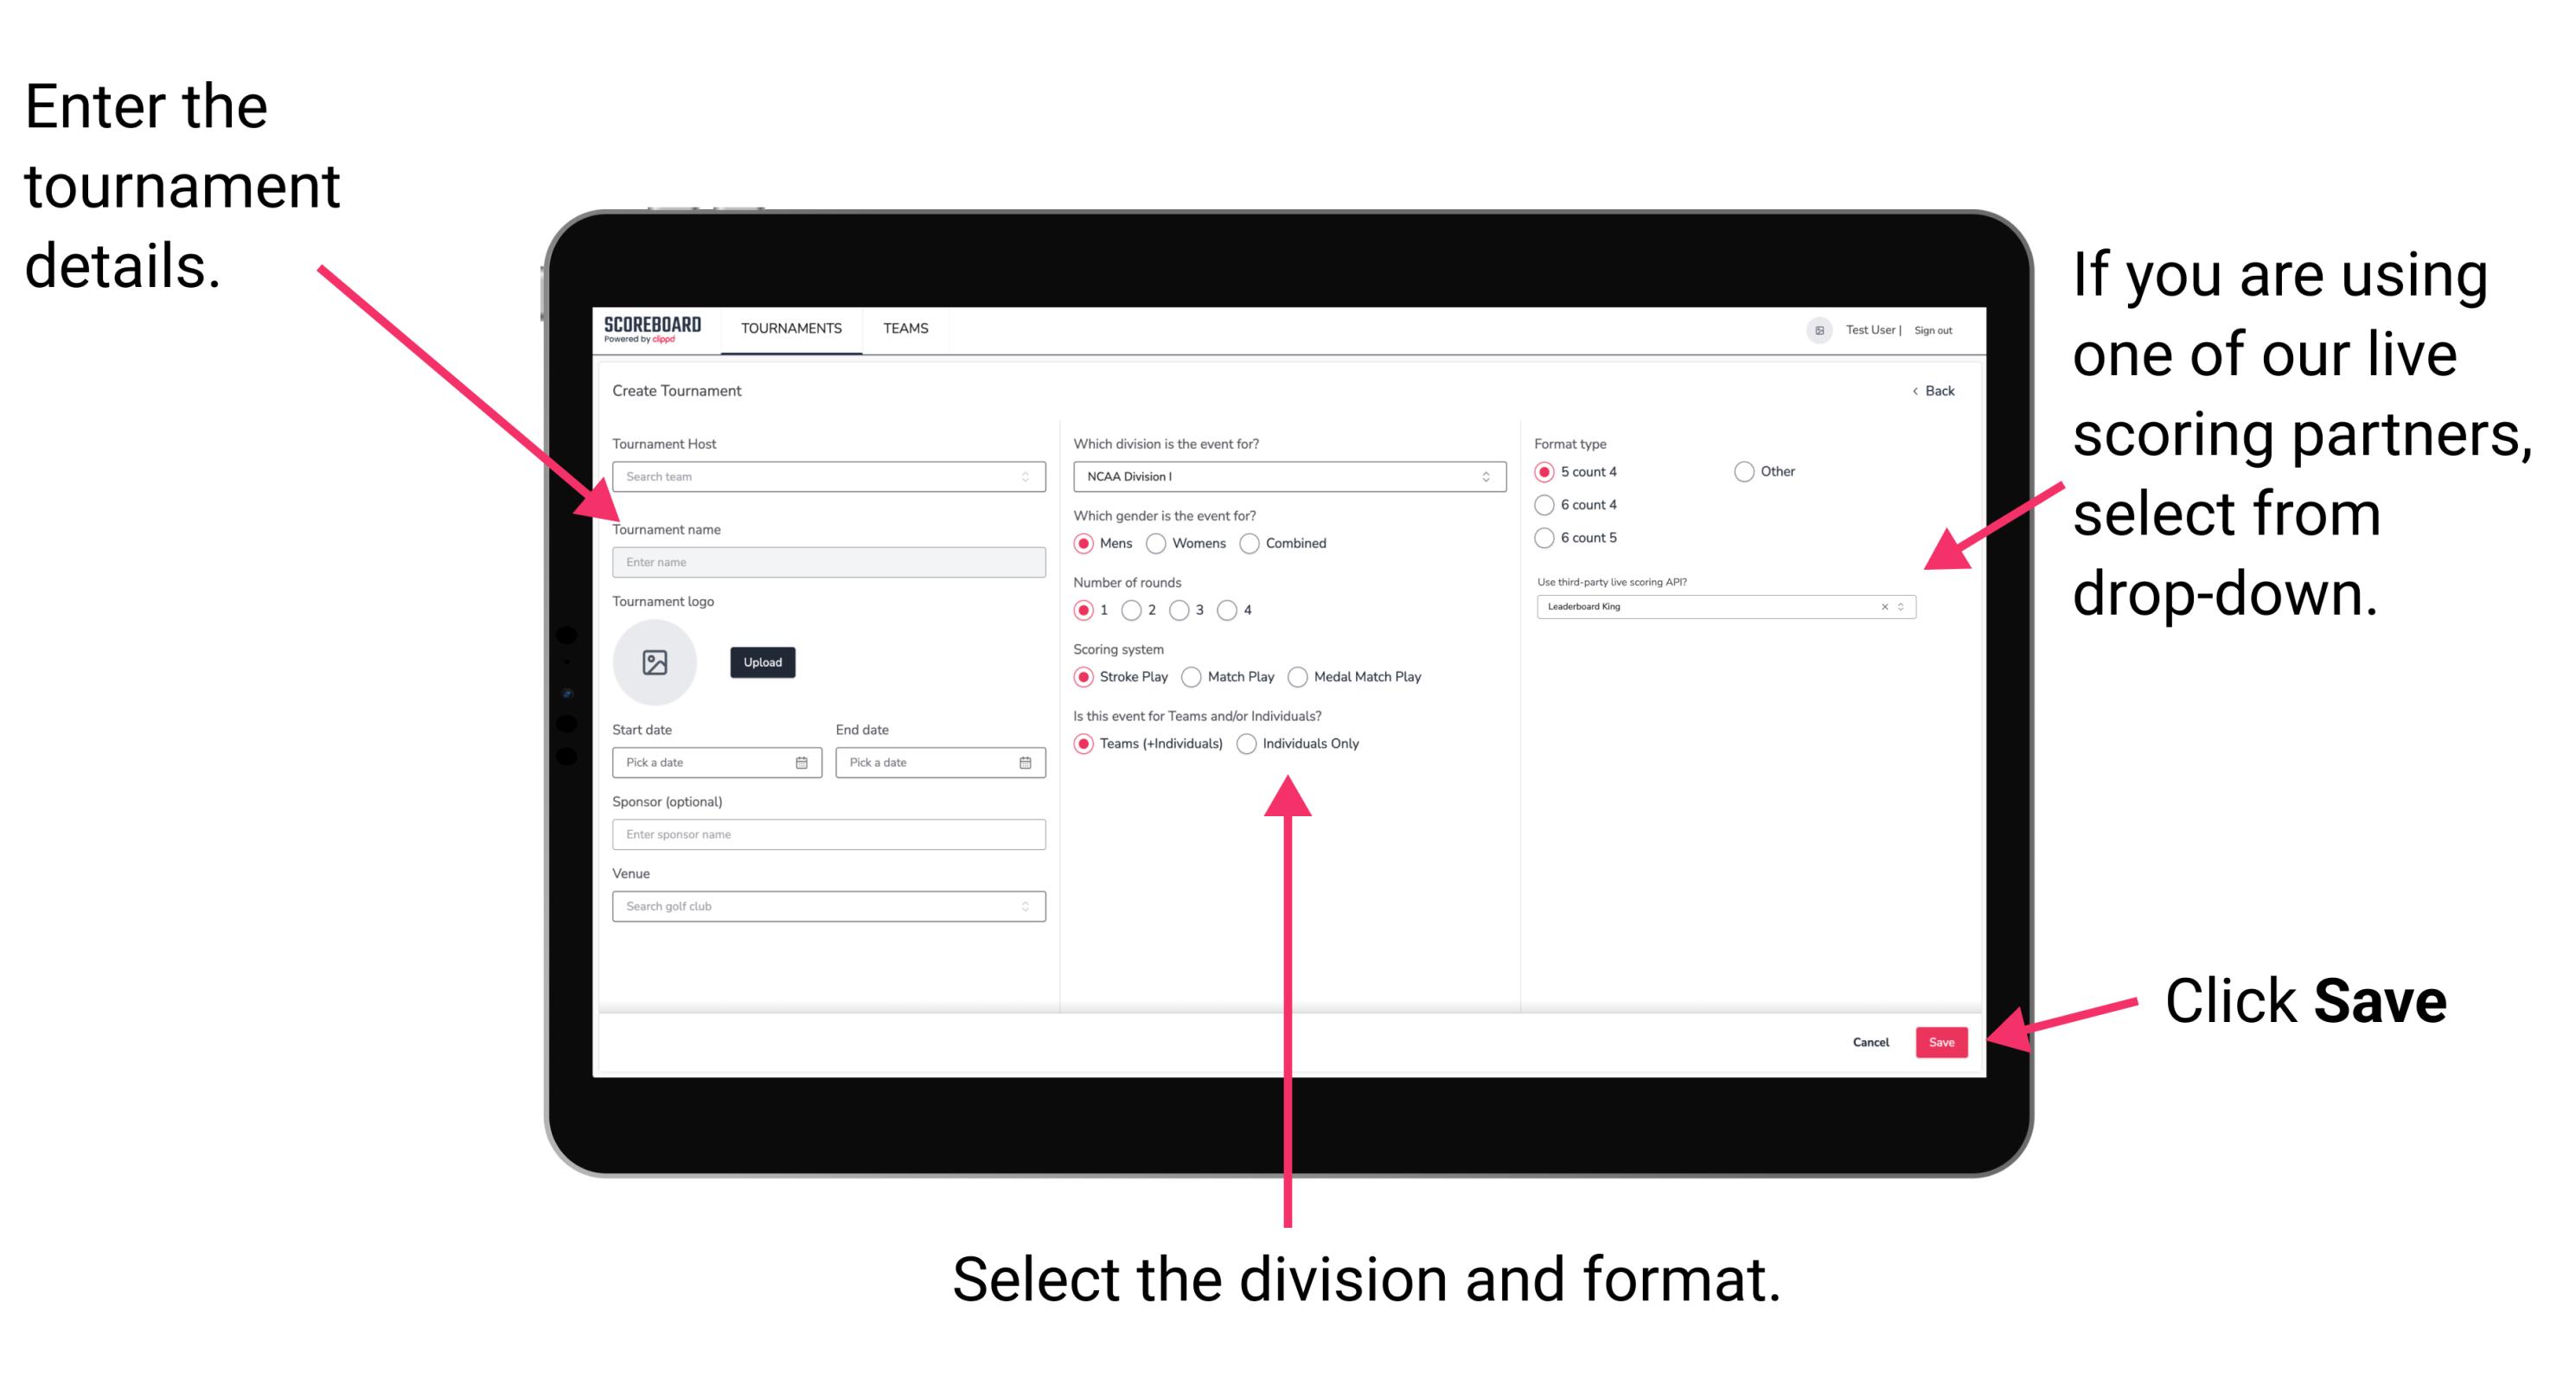The image size is (2576, 1386).
Task: Click the End date calendar icon
Action: click(x=1026, y=763)
